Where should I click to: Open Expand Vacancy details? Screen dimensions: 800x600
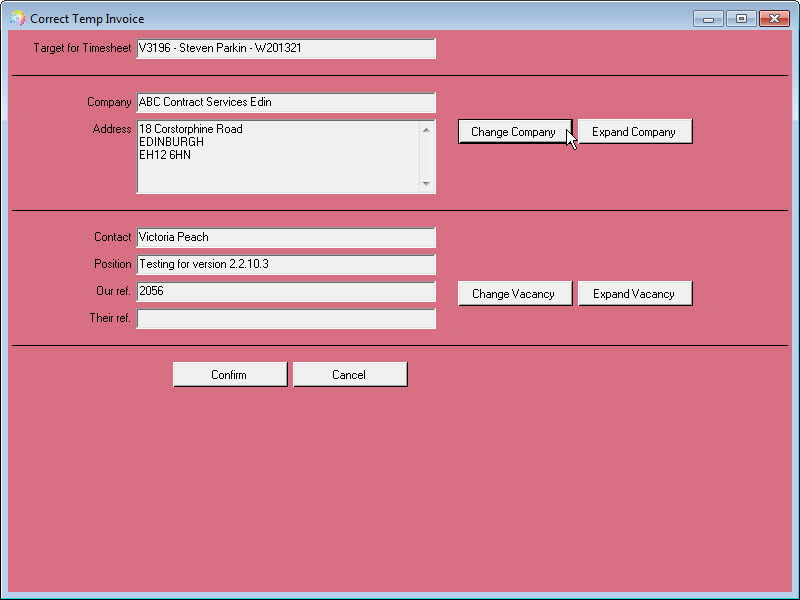pyautogui.click(x=635, y=294)
